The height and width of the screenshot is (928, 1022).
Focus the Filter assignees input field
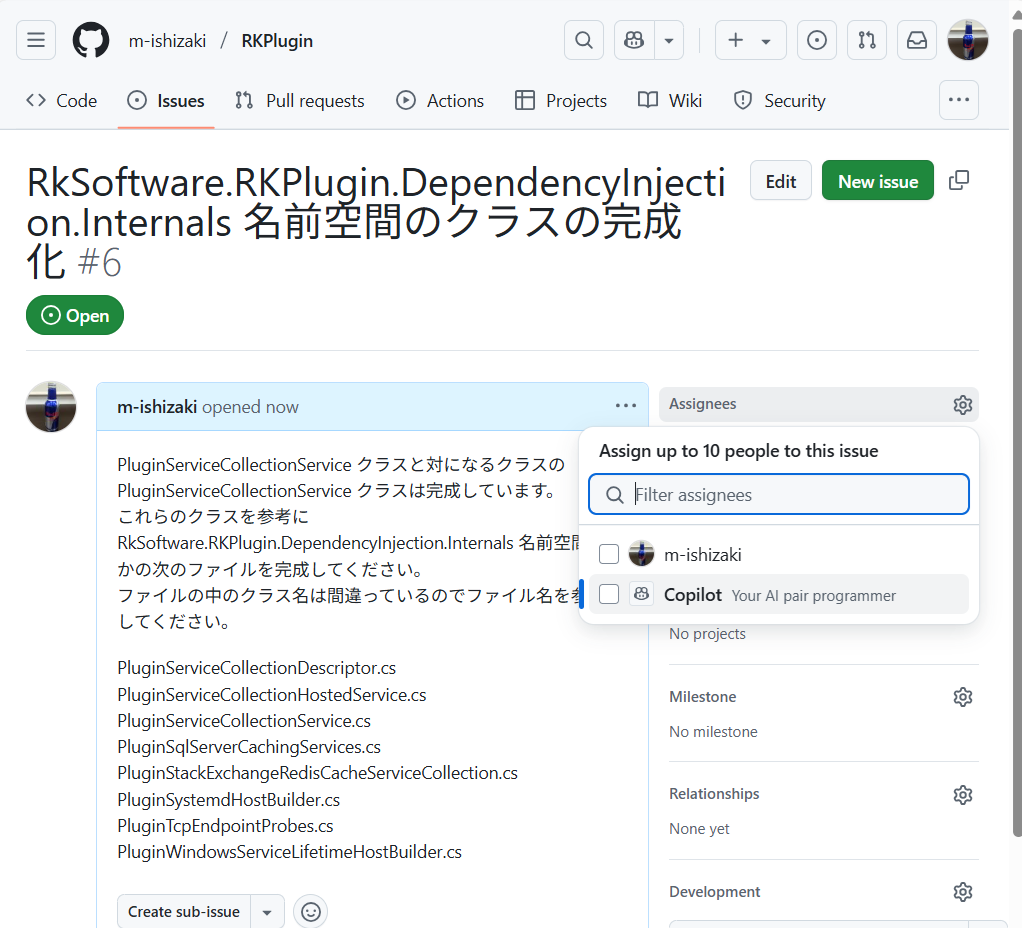(779, 495)
